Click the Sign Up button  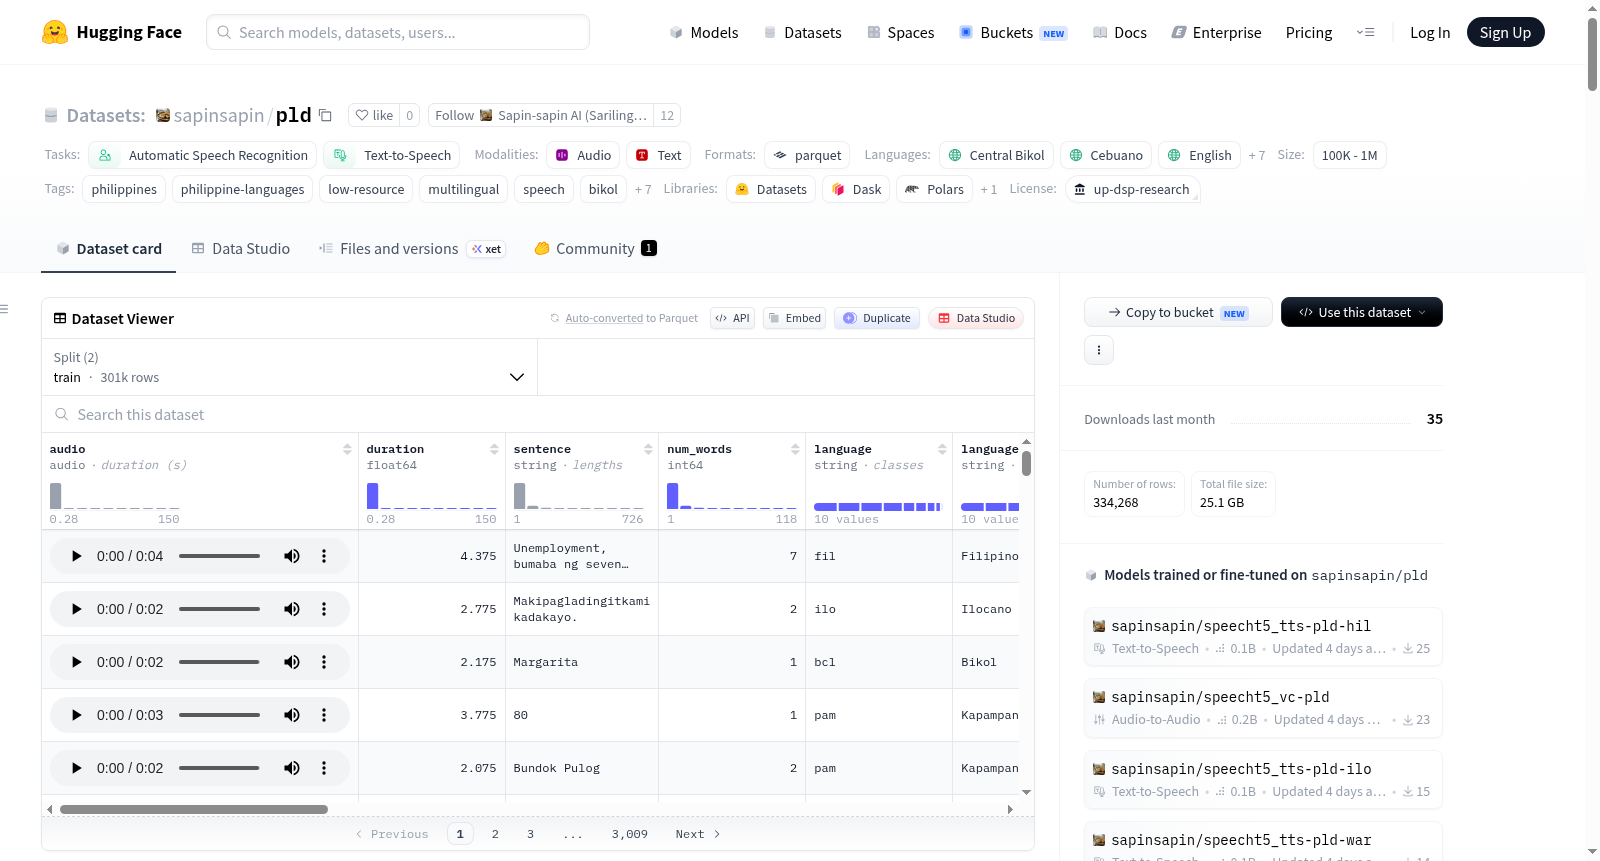(x=1505, y=32)
